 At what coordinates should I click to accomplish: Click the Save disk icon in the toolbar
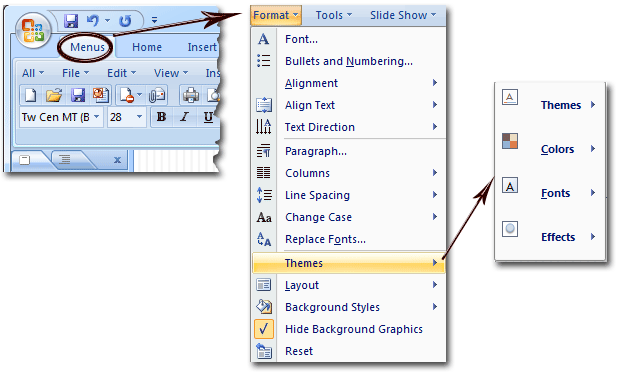pyautogui.click(x=78, y=95)
